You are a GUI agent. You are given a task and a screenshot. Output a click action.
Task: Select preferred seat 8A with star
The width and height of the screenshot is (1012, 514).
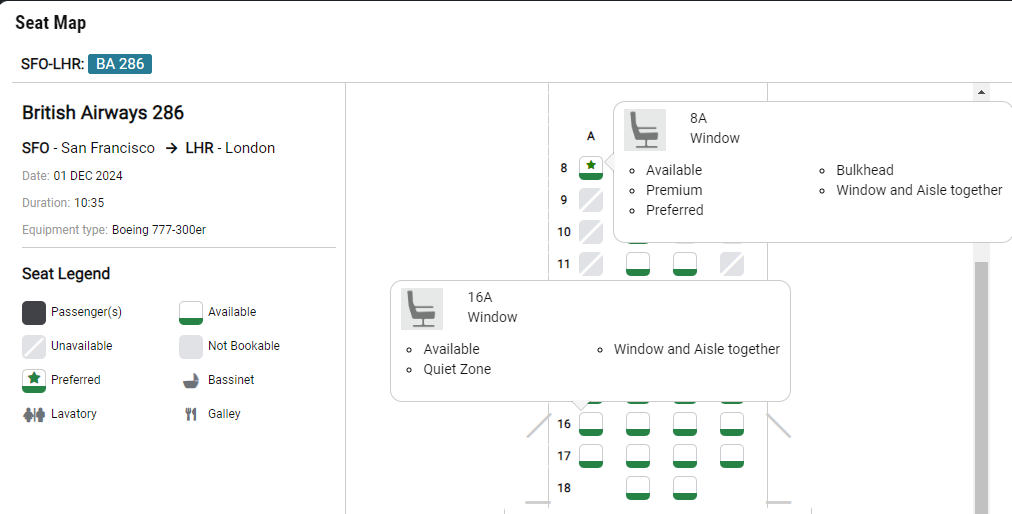point(591,168)
